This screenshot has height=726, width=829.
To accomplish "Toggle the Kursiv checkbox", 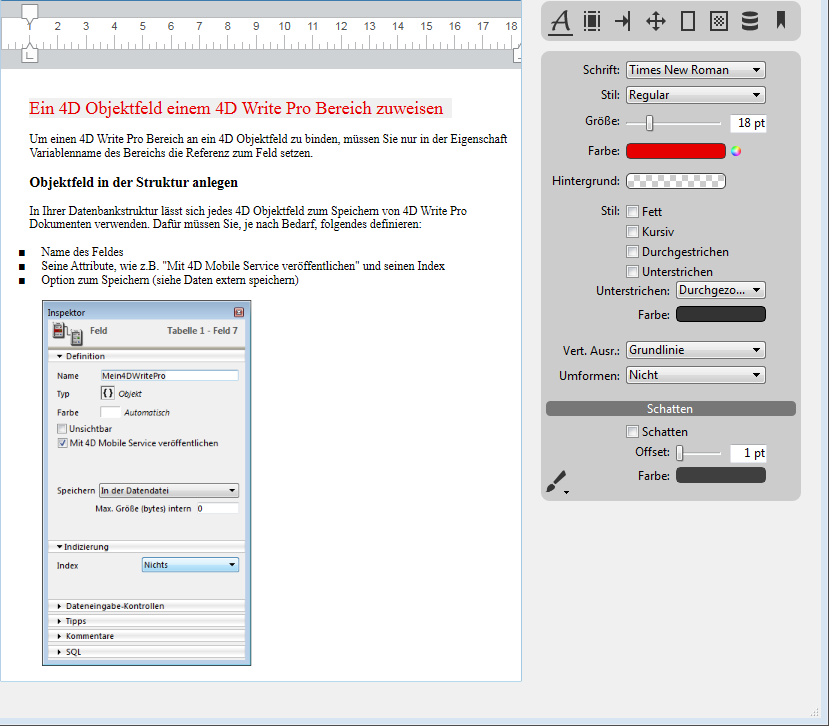I will [633, 232].
